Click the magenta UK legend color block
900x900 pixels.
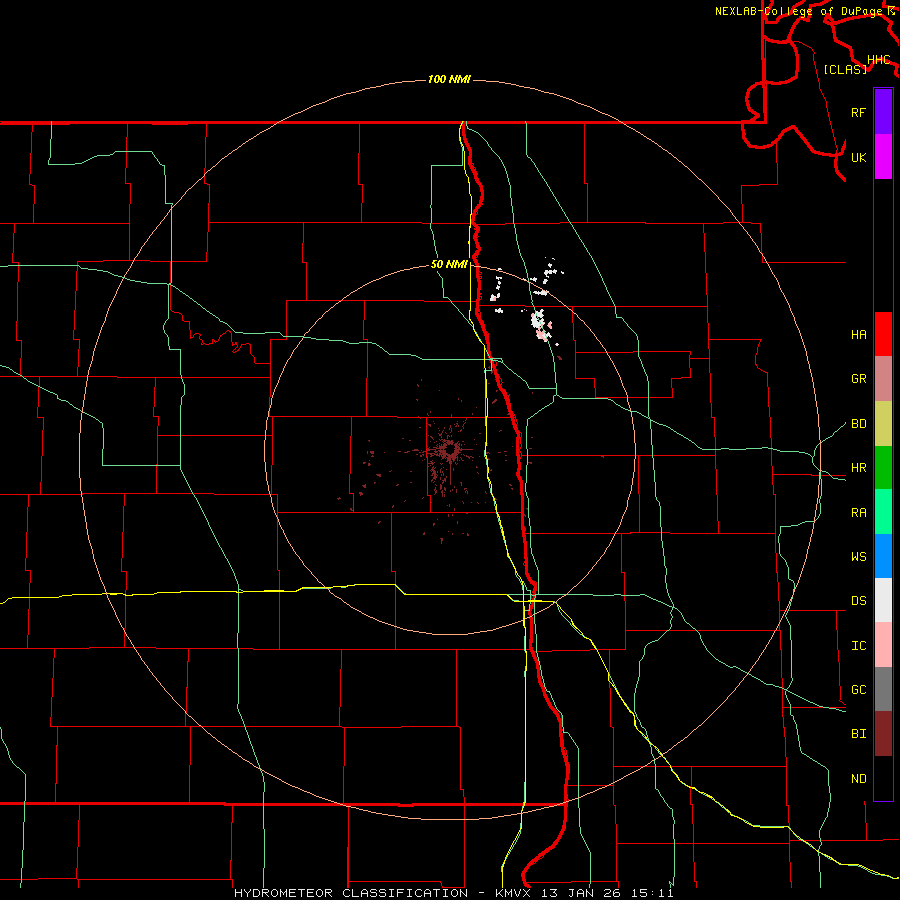[883, 157]
